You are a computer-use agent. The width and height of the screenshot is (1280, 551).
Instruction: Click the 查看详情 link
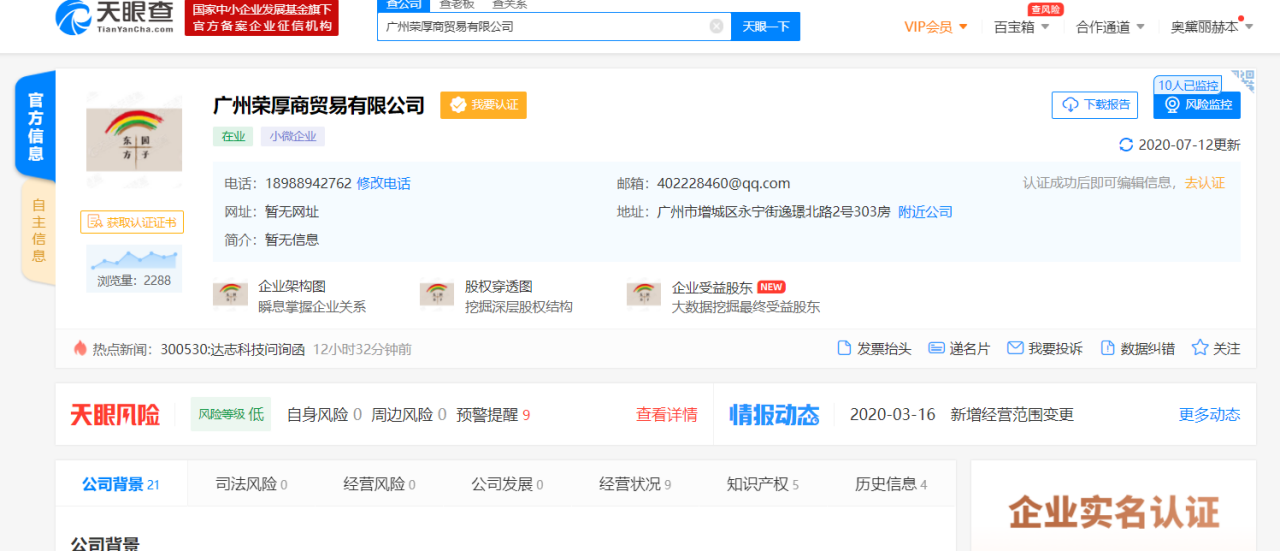pyautogui.click(x=667, y=414)
